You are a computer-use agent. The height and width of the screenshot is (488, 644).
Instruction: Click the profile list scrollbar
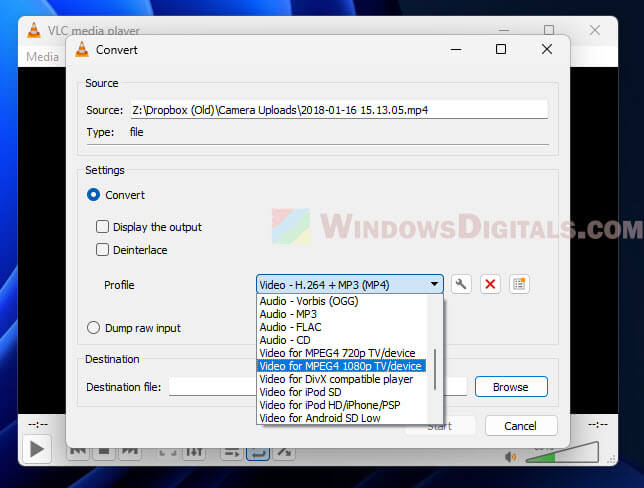[435, 369]
